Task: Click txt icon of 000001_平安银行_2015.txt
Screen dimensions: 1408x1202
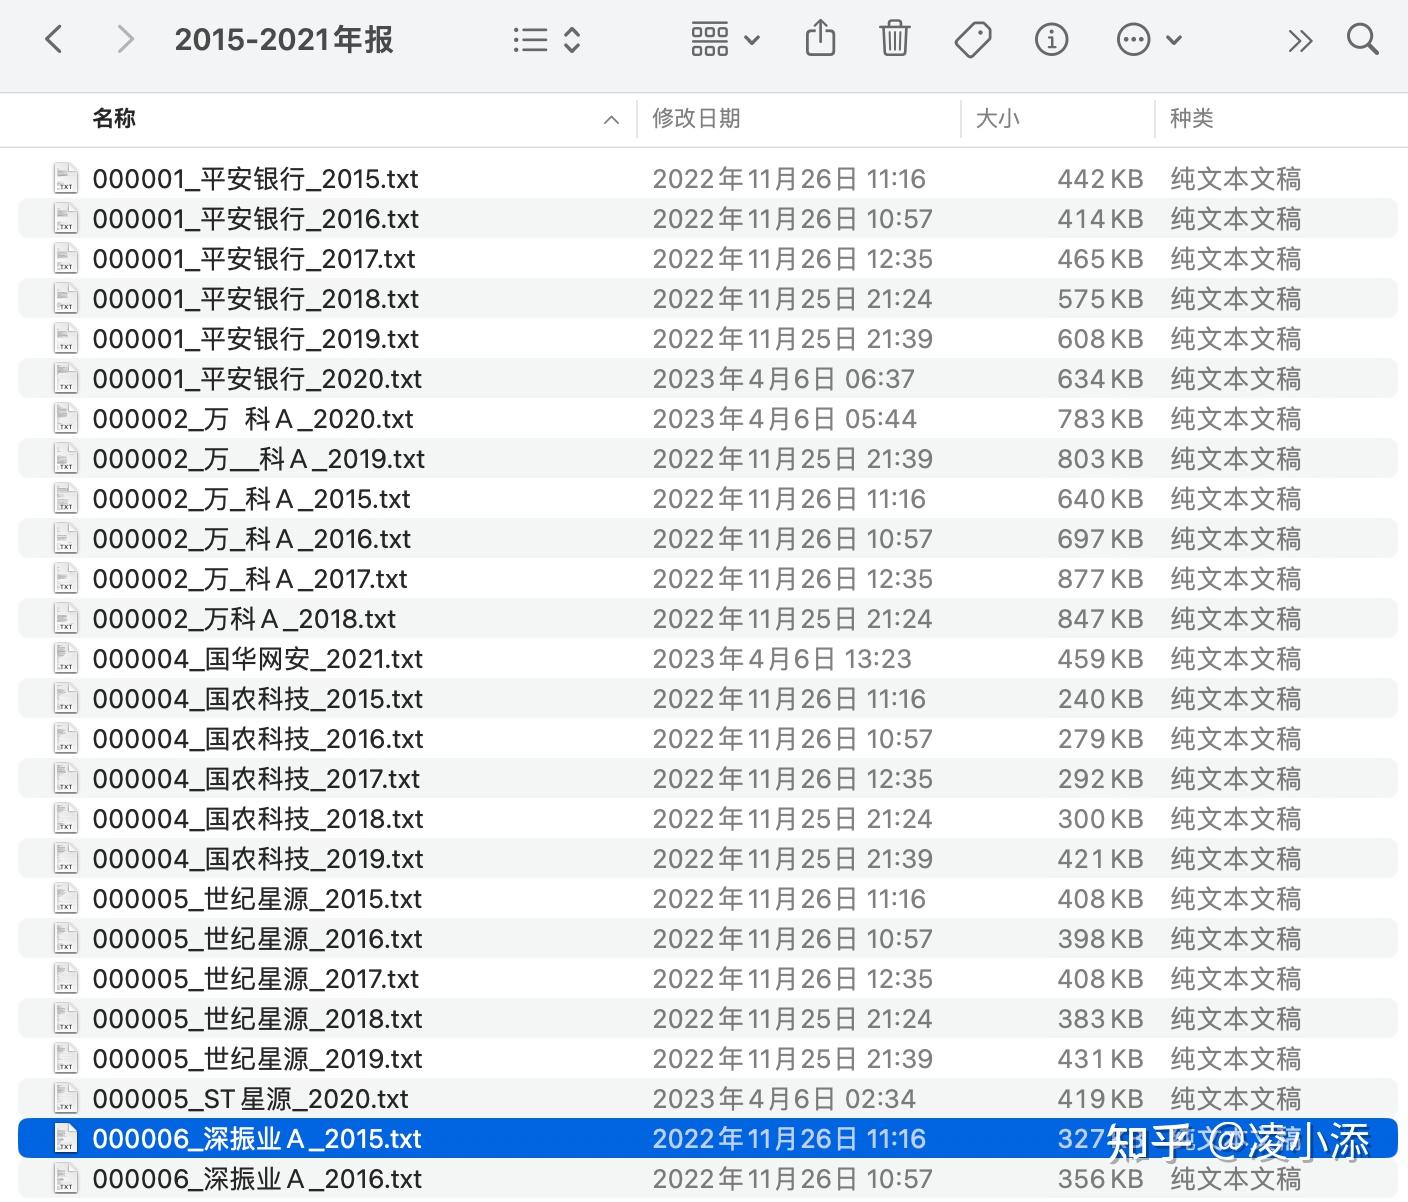Action: (65, 178)
